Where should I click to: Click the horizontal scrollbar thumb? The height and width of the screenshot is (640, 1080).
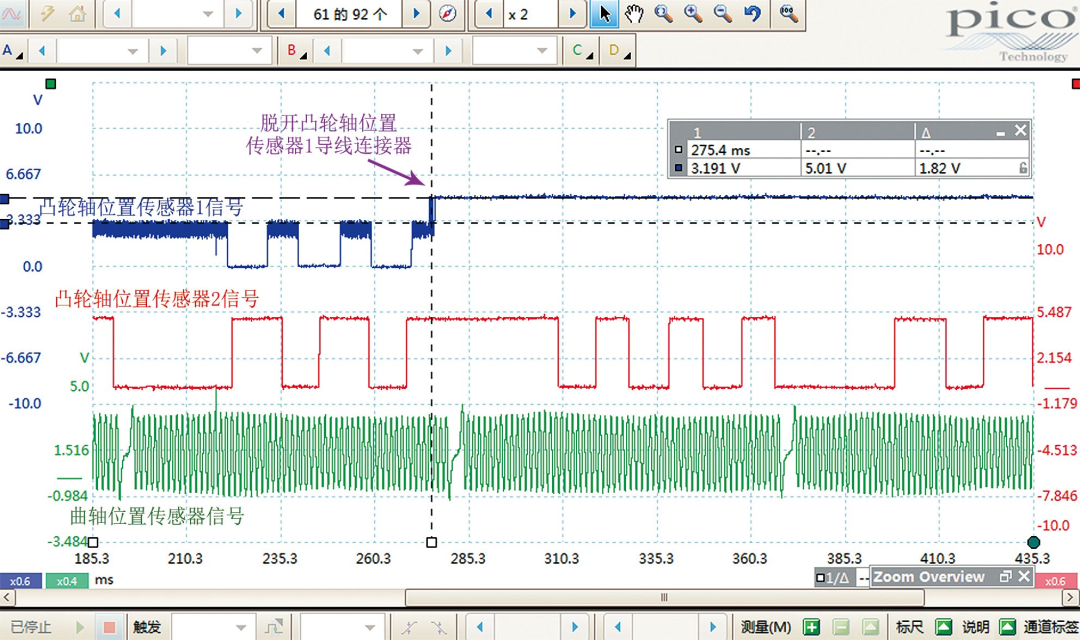click(x=664, y=597)
